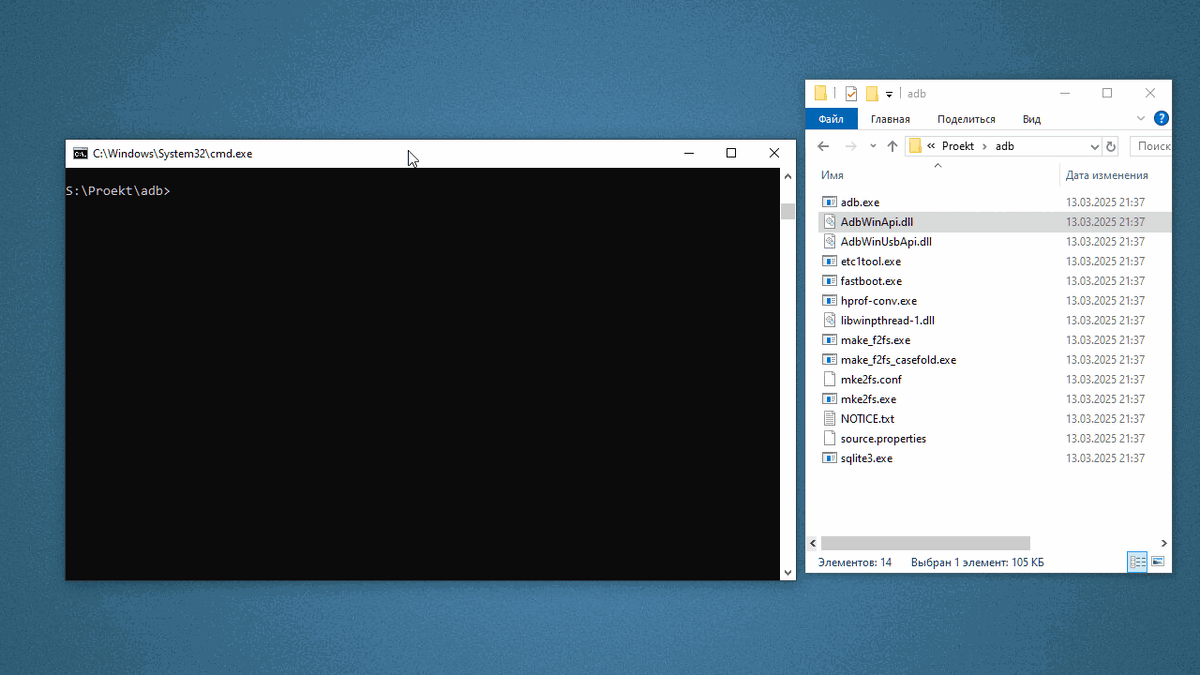Switch to details view using status bar icon
The image size is (1200, 675).
[x=1138, y=562]
